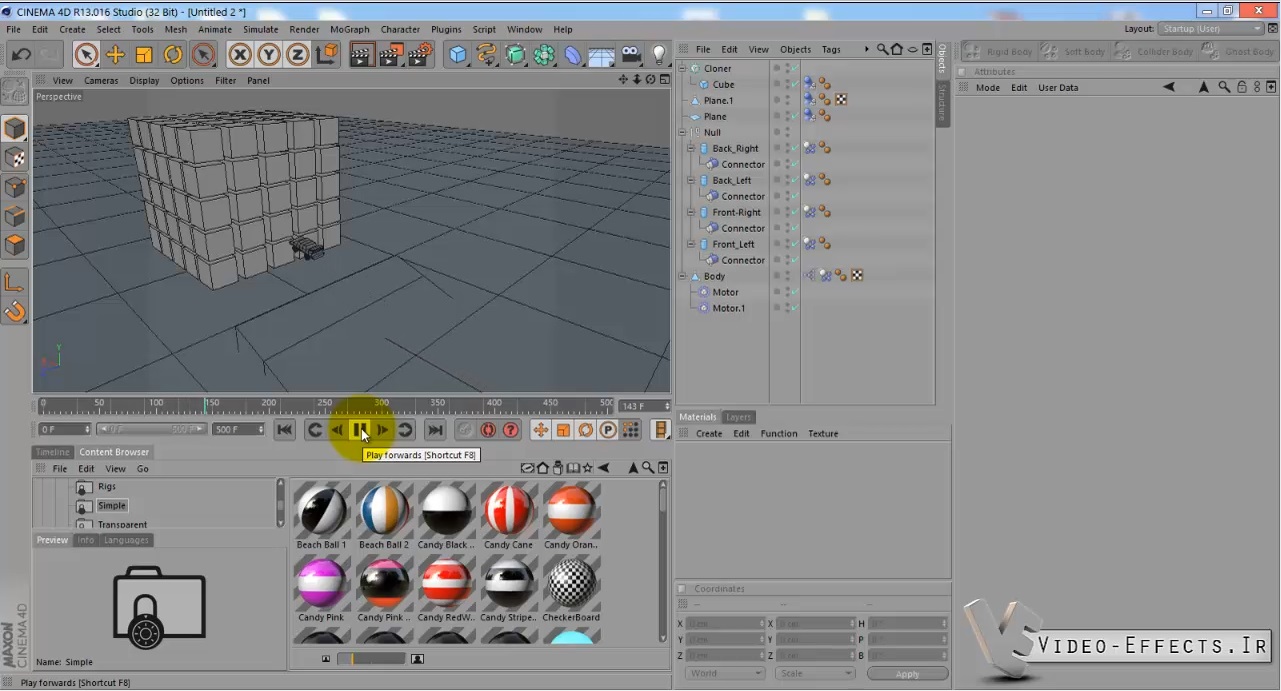
Task: Collapse the Back_Left object tree
Action: [690, 181]
